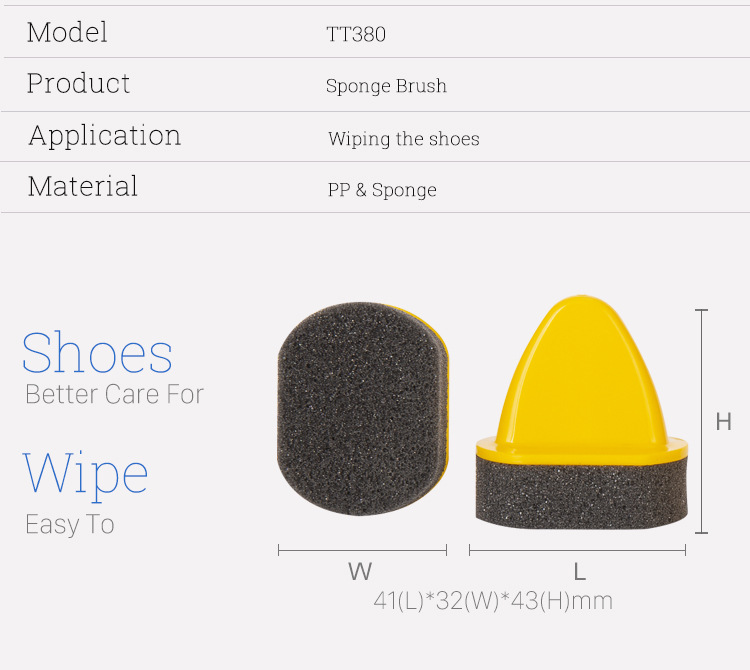Click the L length dimension label

pos(580,572)
